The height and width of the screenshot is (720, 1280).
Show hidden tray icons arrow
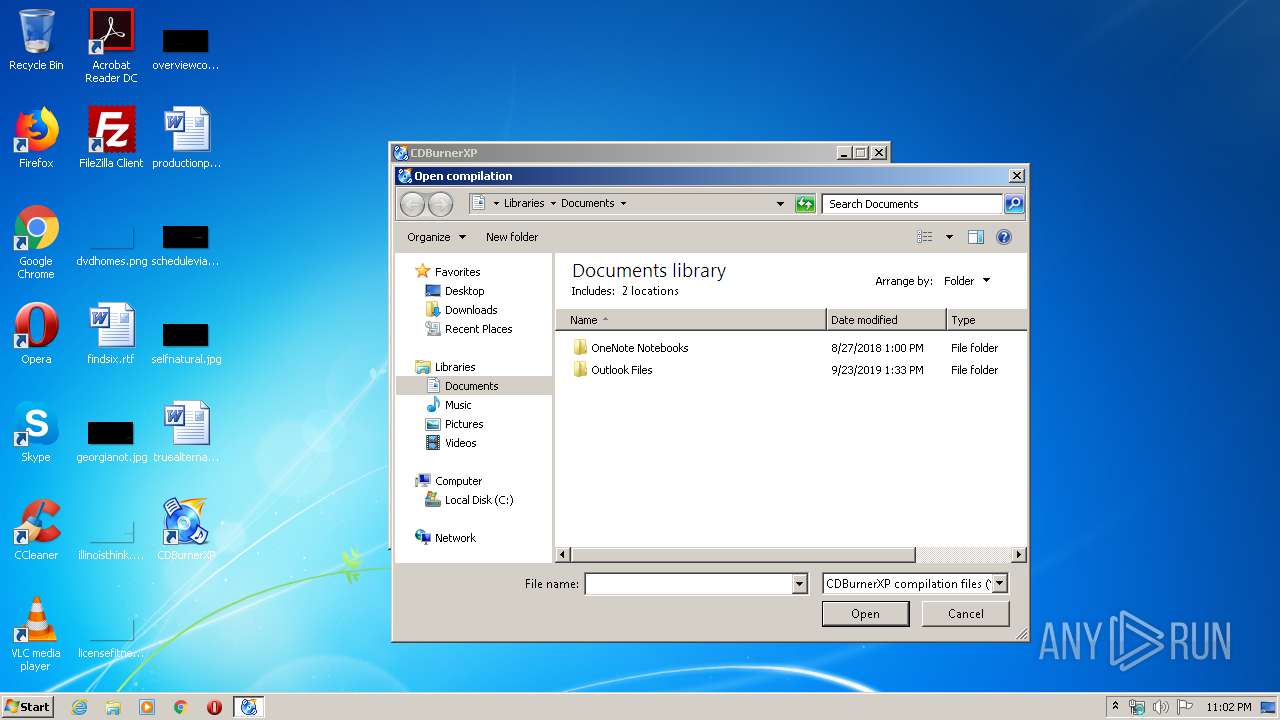(x=1115, y=707)
